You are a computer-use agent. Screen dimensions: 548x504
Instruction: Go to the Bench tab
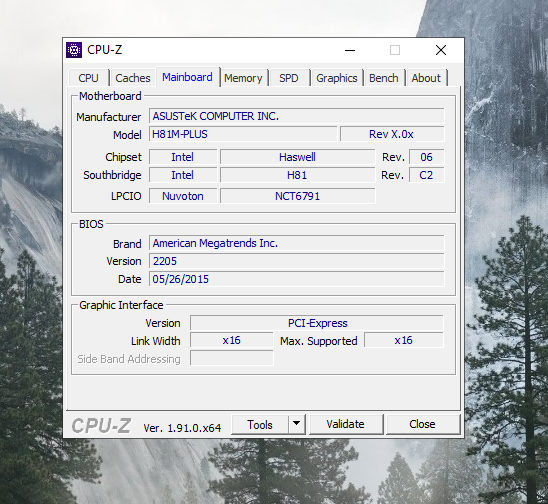tap(384, 78)
